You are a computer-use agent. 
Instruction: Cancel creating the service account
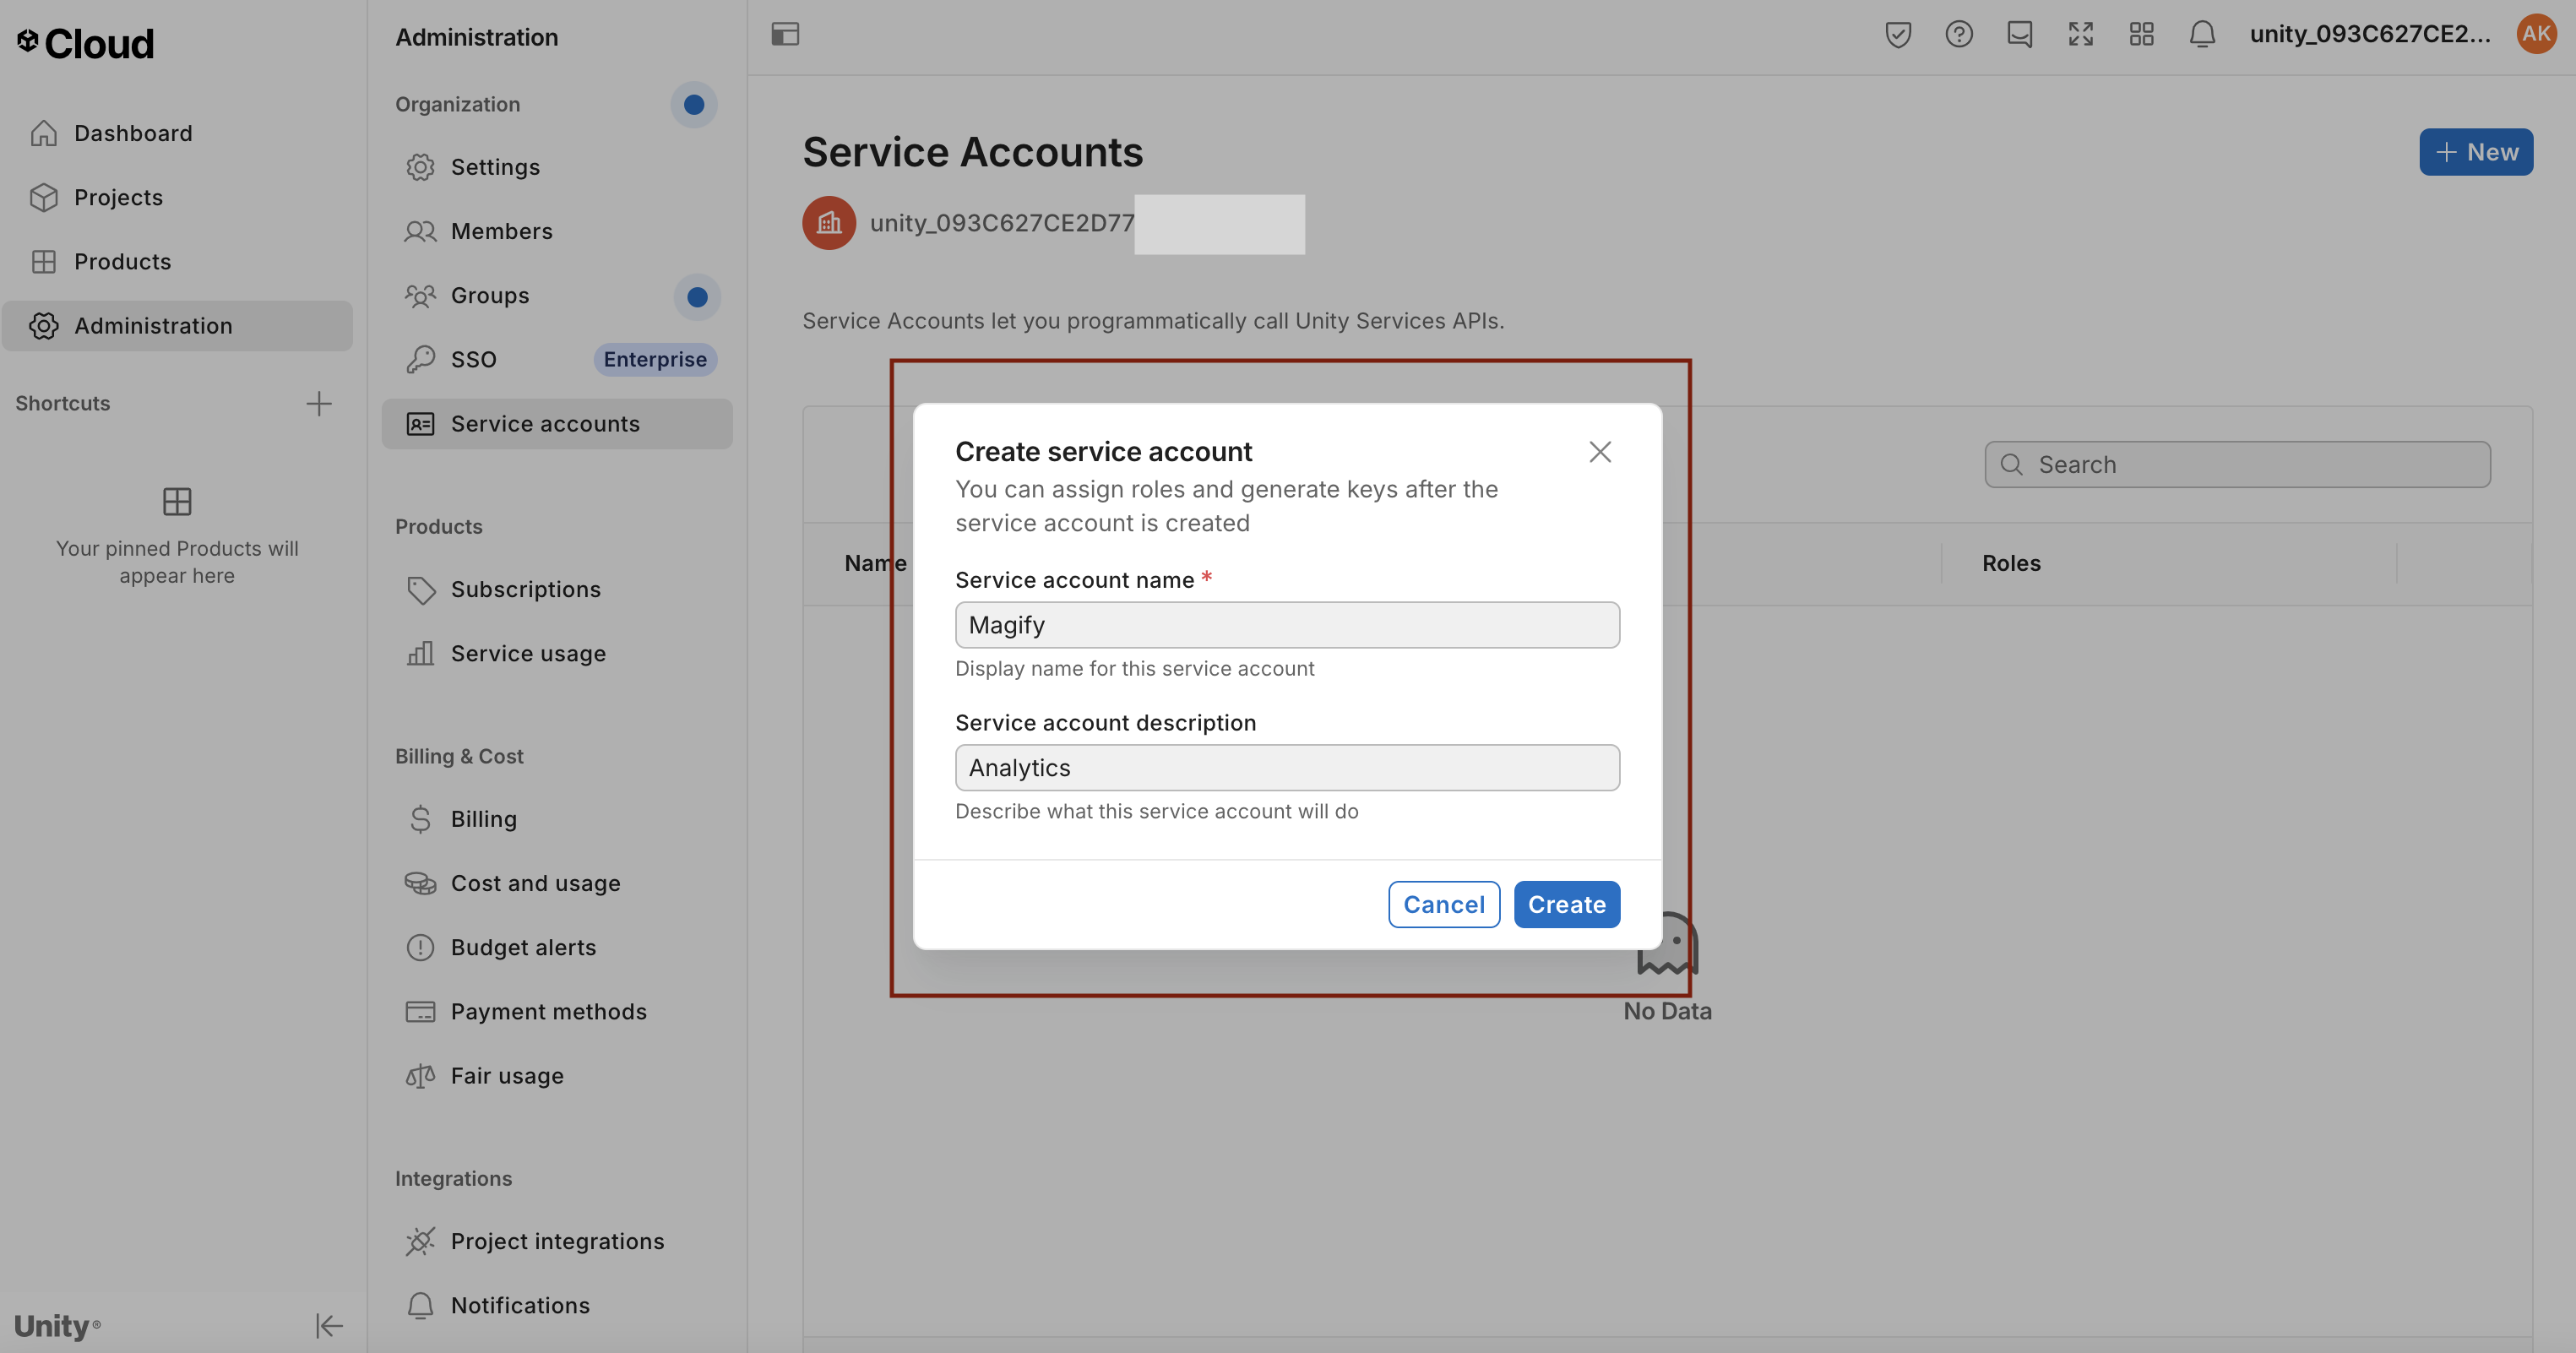pyautogui.click(x=1444, y=904)
